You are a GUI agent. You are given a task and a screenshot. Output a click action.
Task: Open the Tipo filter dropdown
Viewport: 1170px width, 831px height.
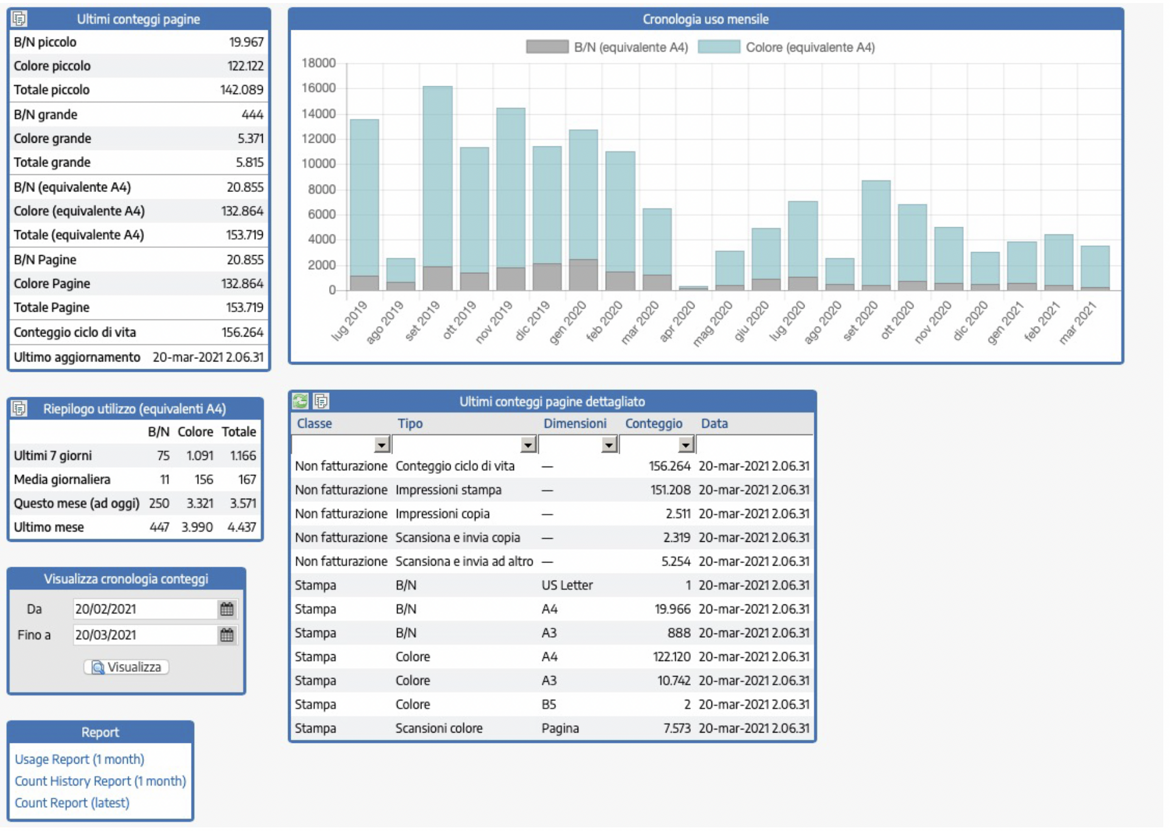click(528, 445)
